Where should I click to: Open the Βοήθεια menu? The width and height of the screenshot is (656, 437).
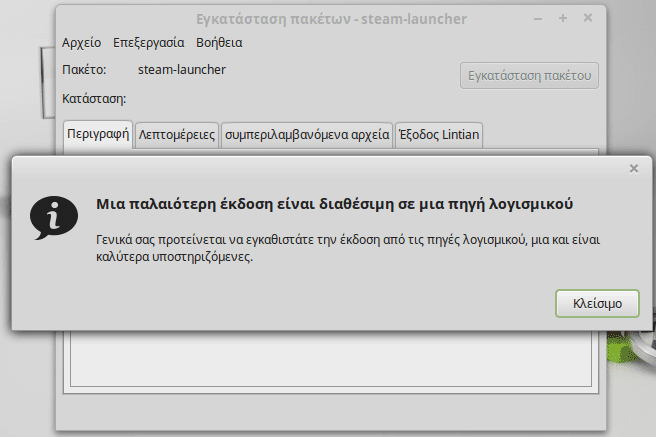(219, 43)
